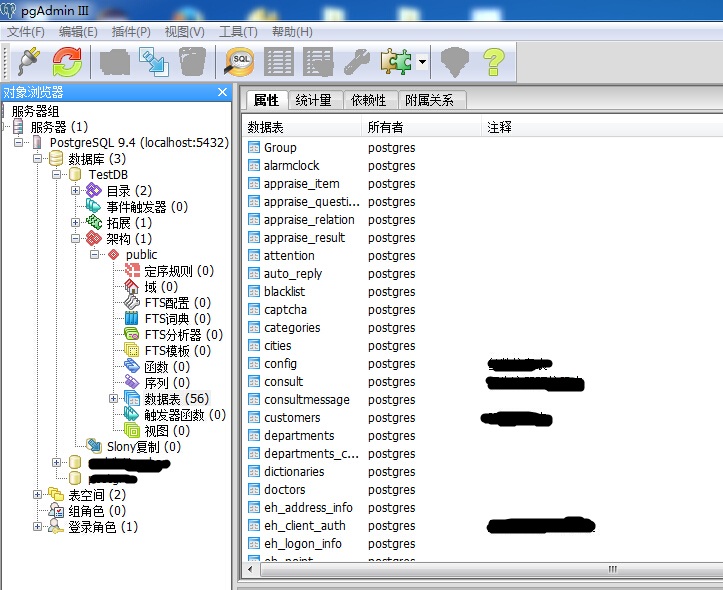The width and height of the screenshot is (723, 590).
Task: Open the 视图(V) menu
Action: [184, 32]
